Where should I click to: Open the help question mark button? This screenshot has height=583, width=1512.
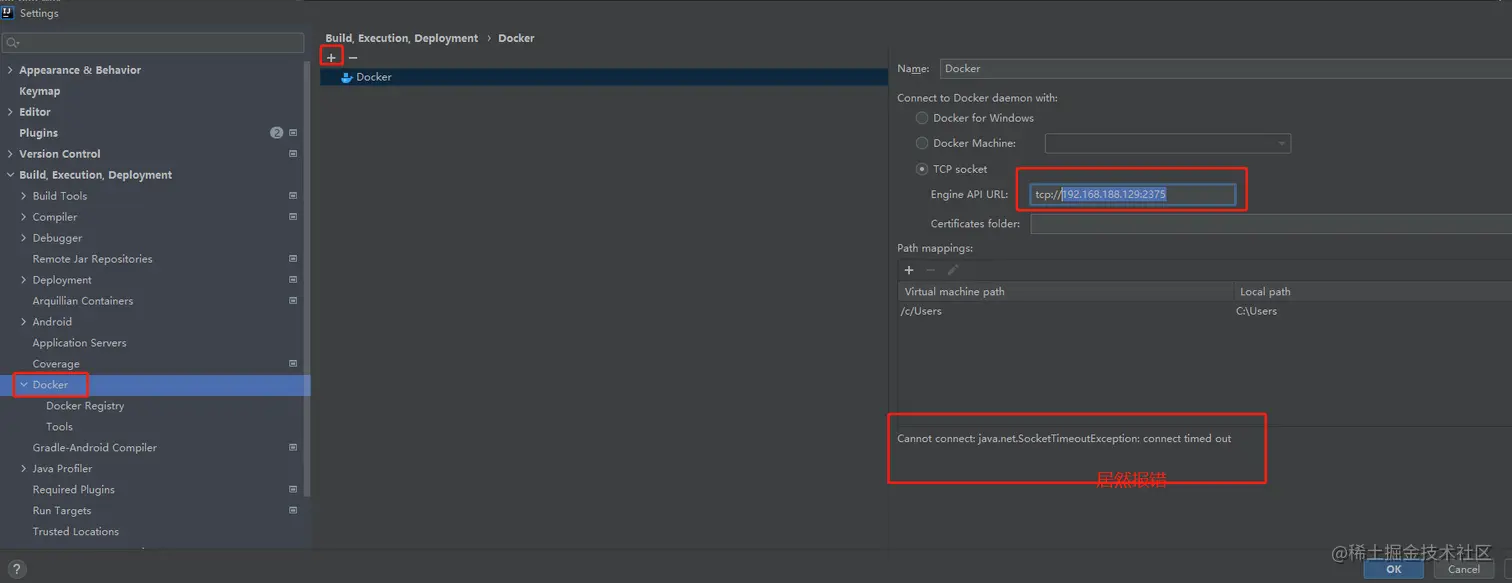pos(16,569)
